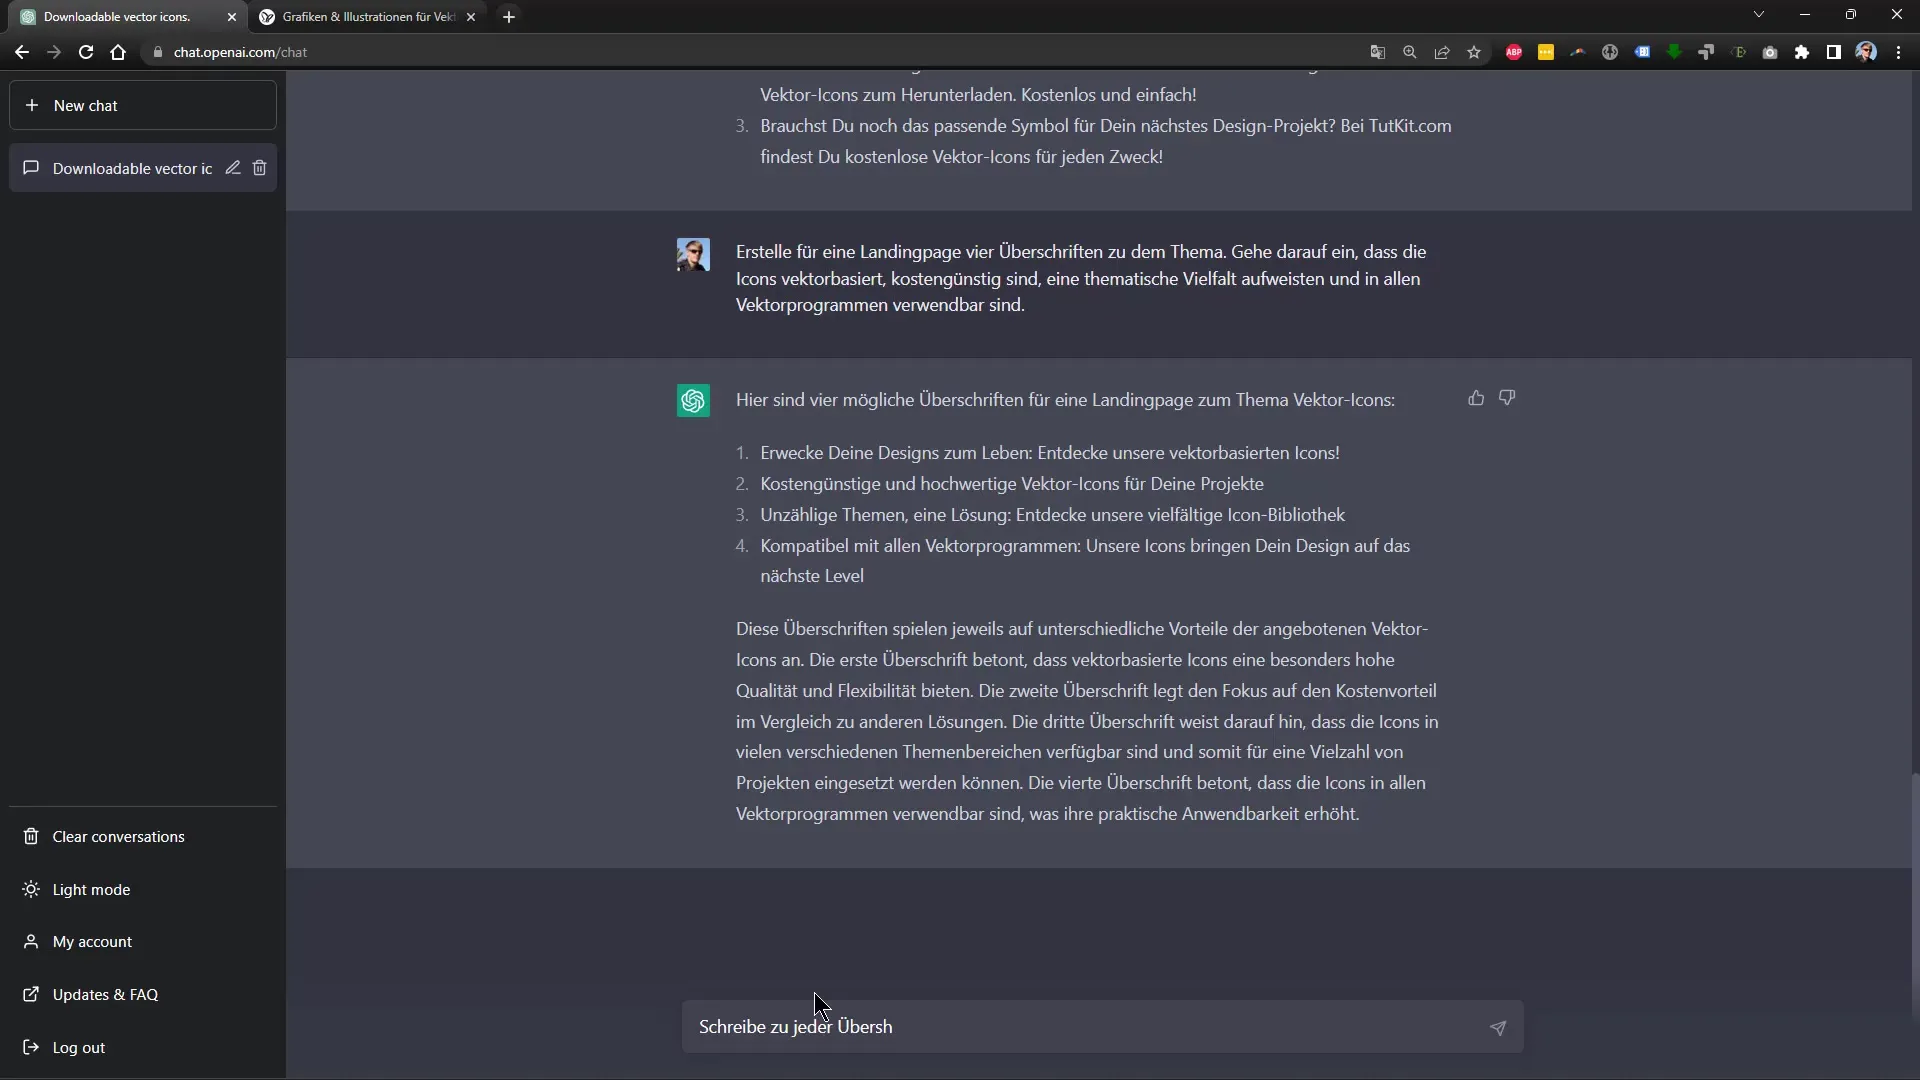1920x1080 pixels.
Task: Click Clear conversations menu item
Action: (x=117, y=836)
